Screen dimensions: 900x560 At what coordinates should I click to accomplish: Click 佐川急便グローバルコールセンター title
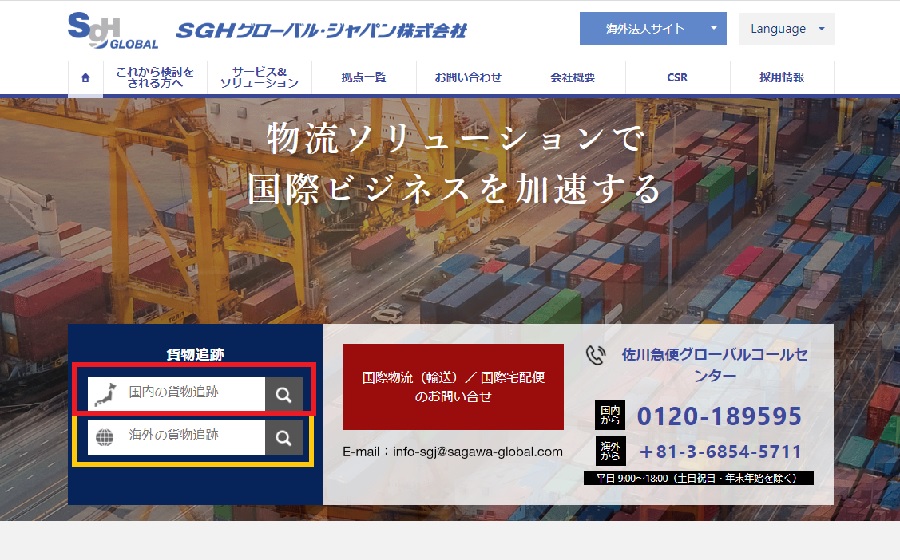[715, 365]
